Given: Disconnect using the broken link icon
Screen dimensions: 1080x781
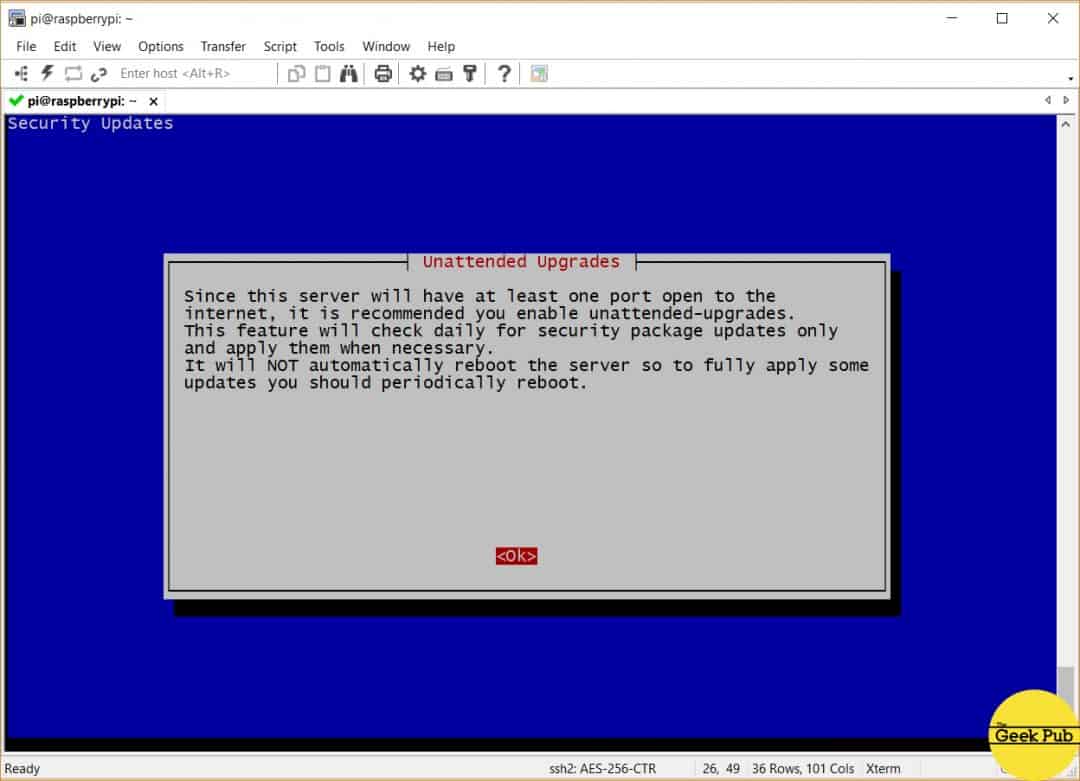Looking at the screenshot, I should coord(97,72).
